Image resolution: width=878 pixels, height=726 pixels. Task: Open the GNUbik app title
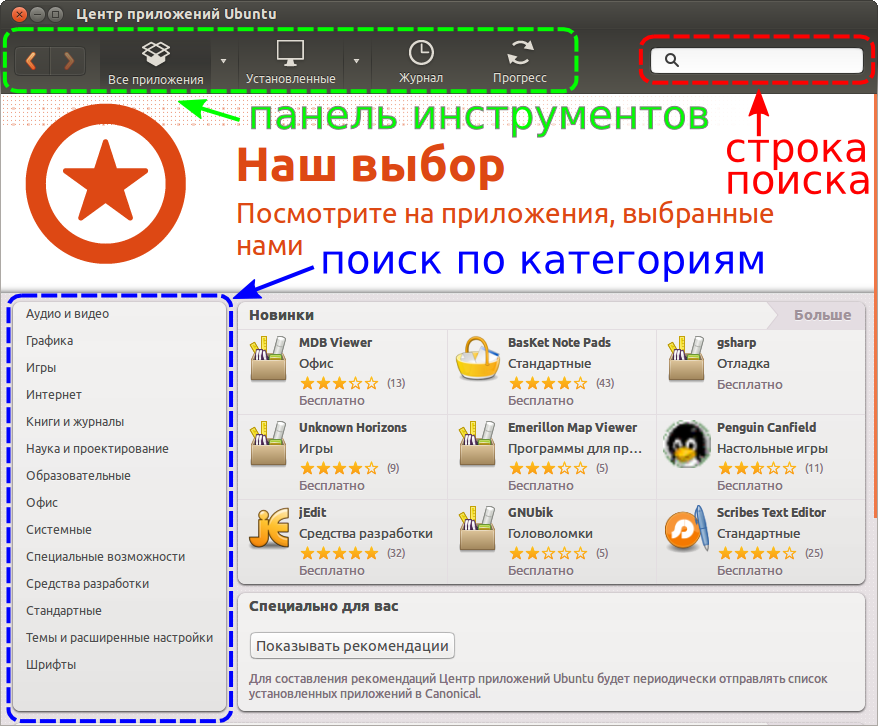point(530,513)
